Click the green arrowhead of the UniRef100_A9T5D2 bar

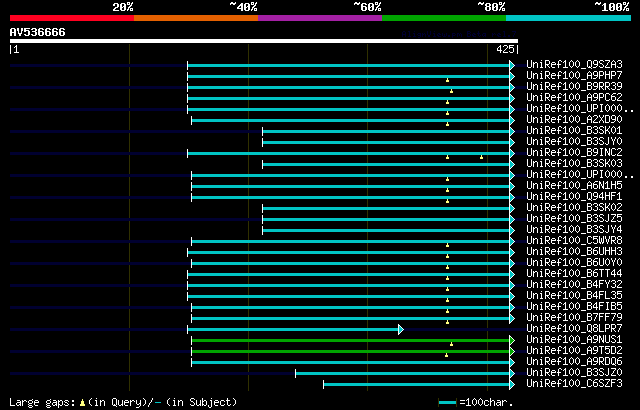[512, 351]
